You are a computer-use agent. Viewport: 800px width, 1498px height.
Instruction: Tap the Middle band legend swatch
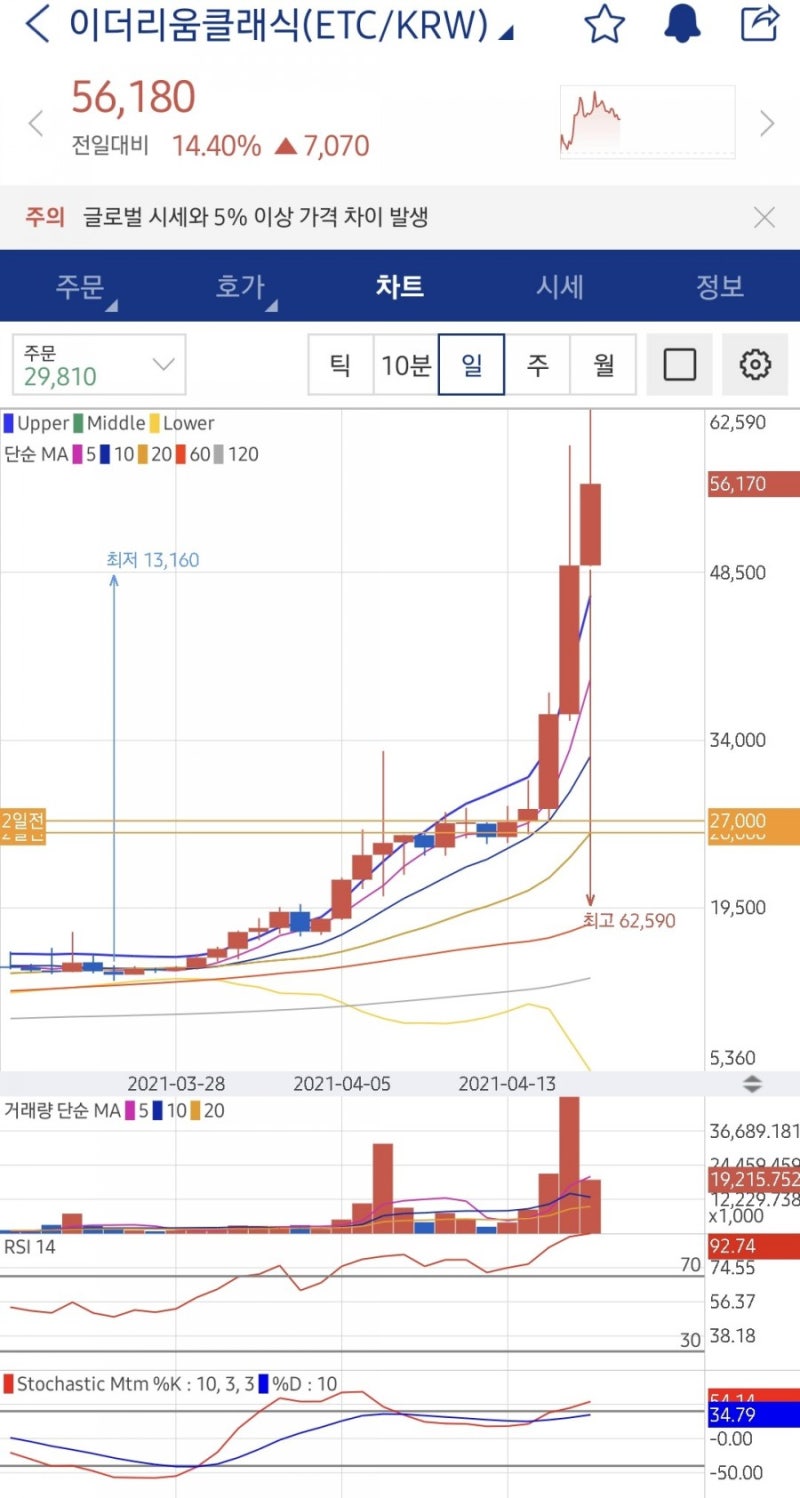point(79,423)
